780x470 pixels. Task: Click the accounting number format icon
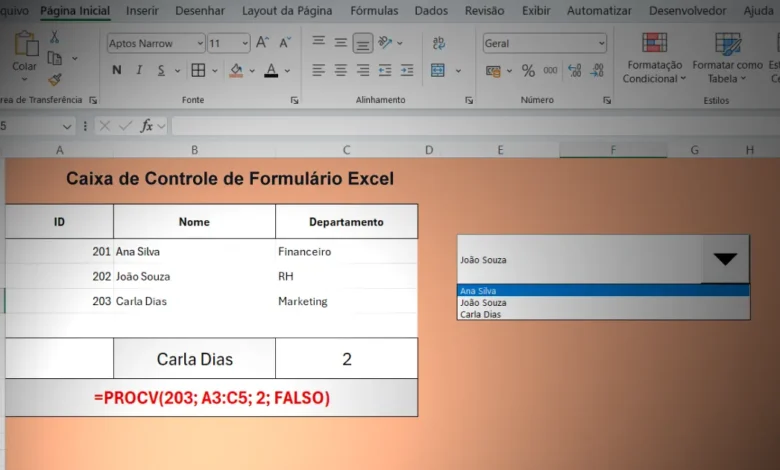(493, 71)
